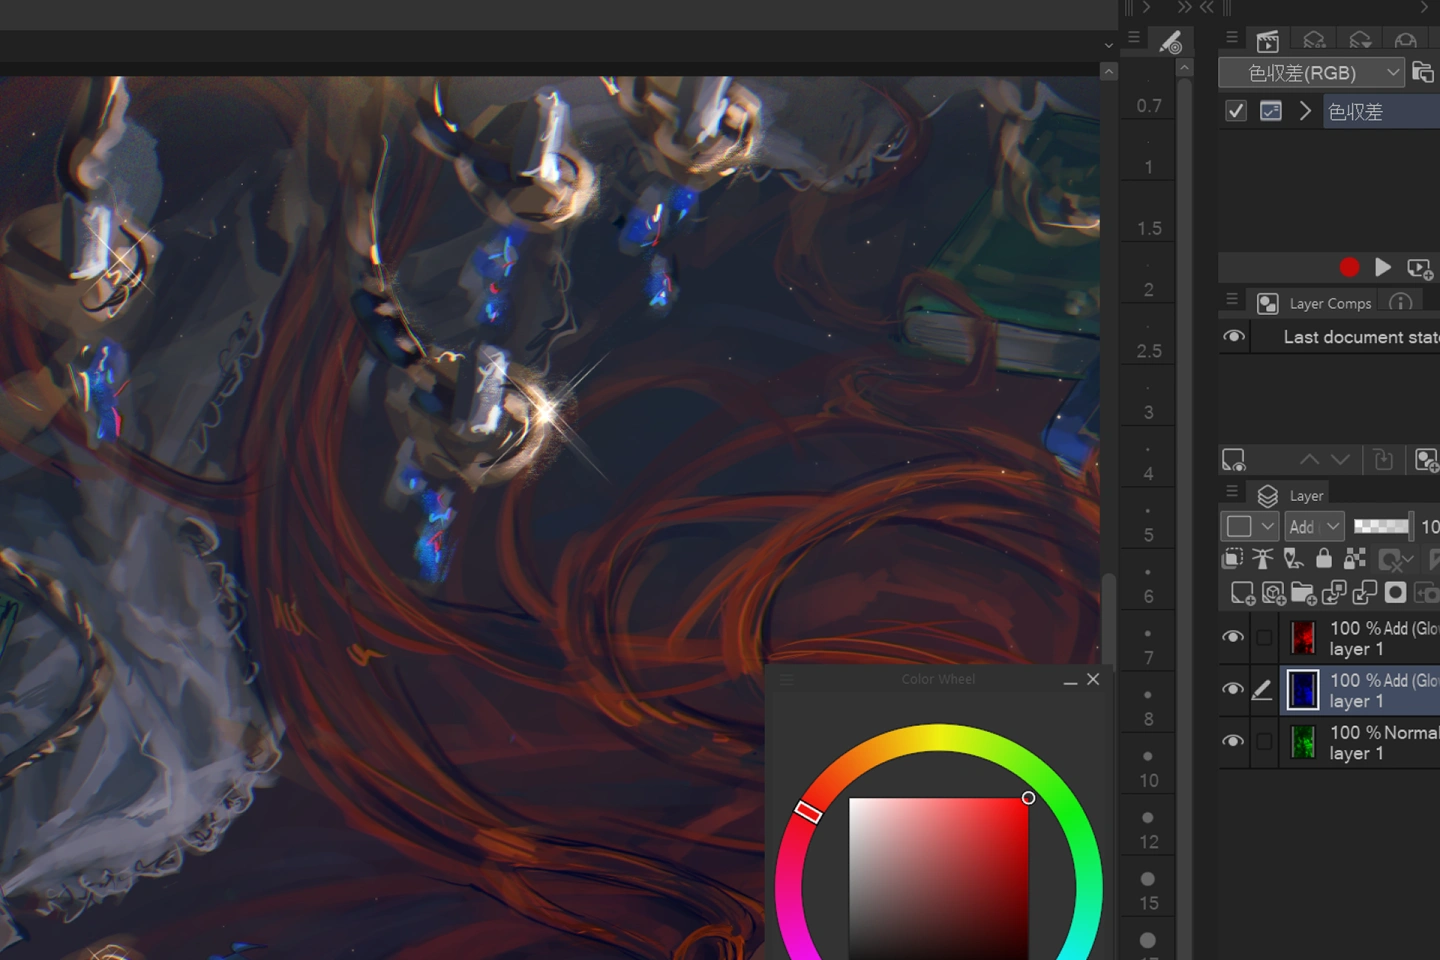Viewport: 1440px width, 960px height.
Task: Open the Auto Action panel hamburger menu
Action: [1232, 38]
